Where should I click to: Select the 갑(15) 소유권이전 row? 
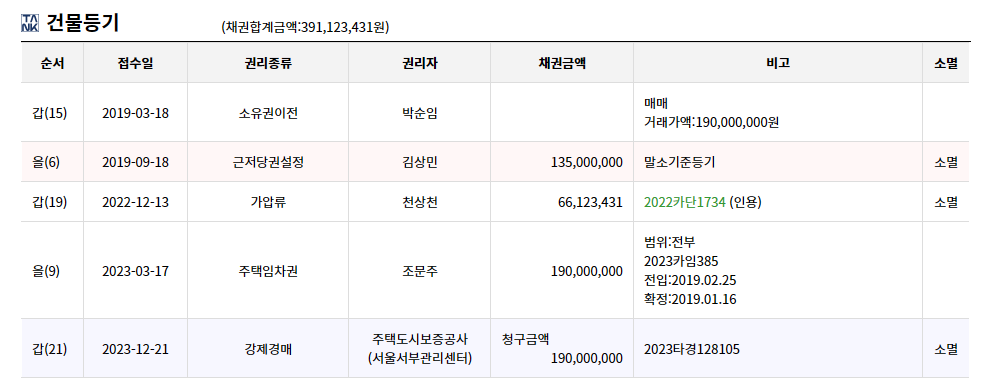[495, 113]
